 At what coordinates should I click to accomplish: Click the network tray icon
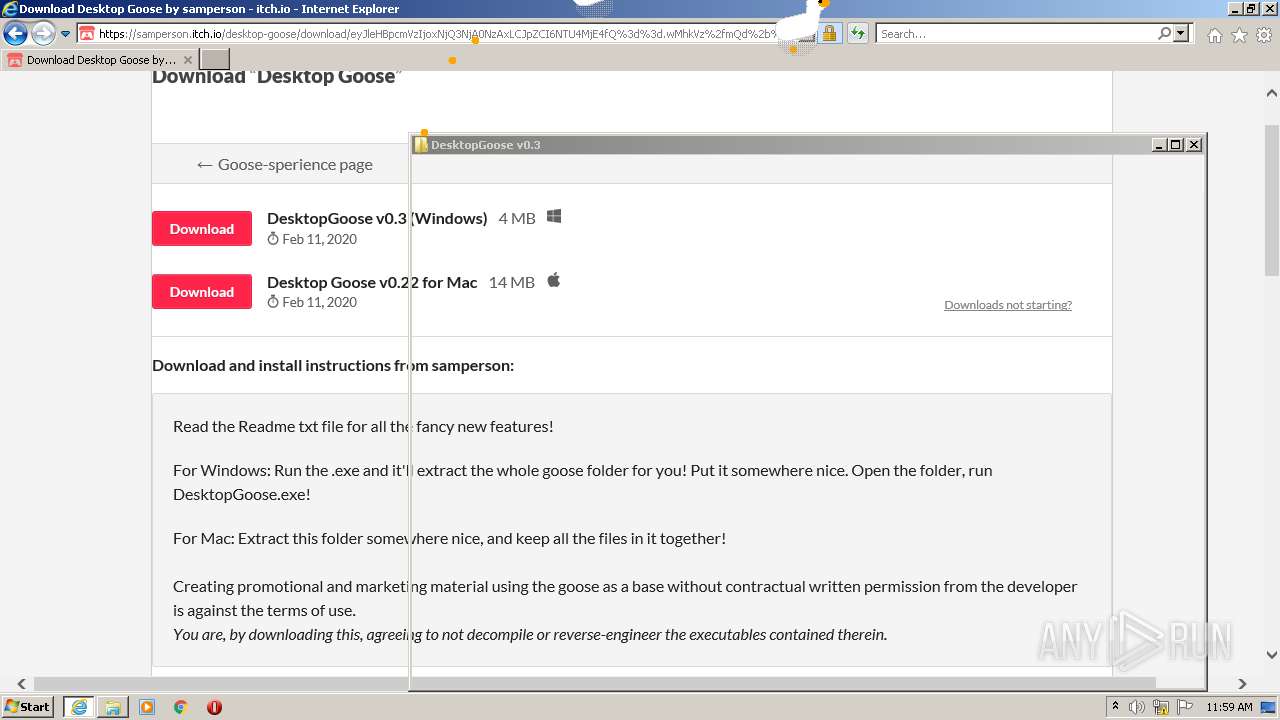coord(1161,707)
